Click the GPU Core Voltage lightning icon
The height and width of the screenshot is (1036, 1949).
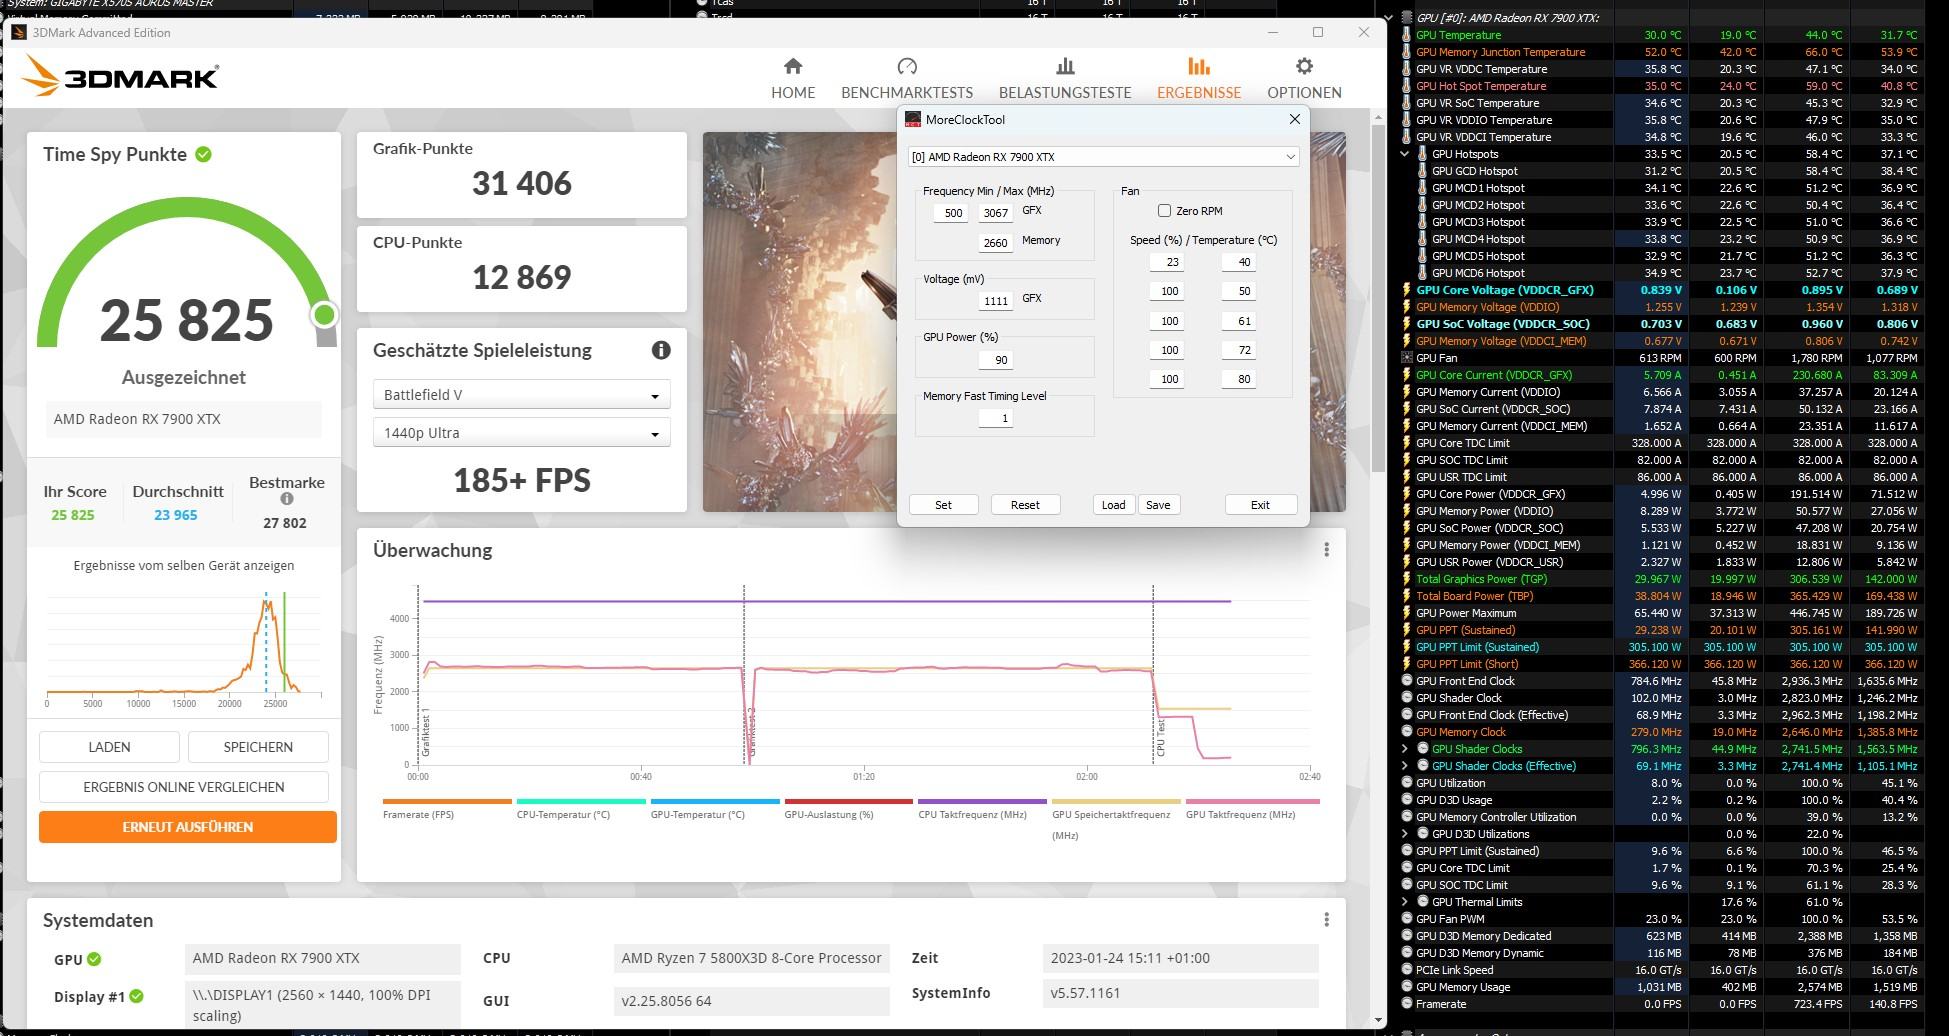[x=1406, y=290]
